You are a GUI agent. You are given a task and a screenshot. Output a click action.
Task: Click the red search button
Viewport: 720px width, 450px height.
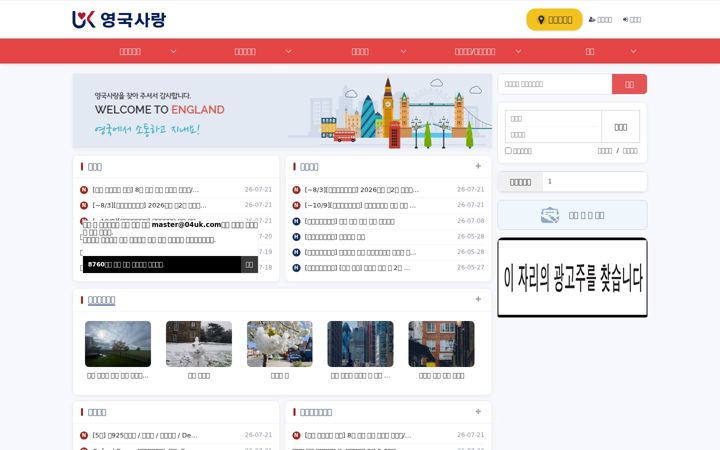click(x=629, y=84)
